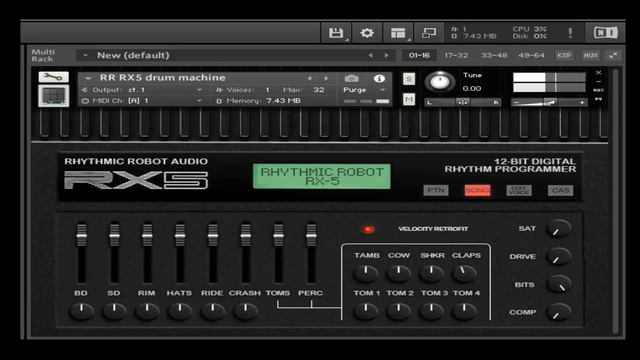Click the RIM volume fader
Image resolution: width=640 pixels, height=360 pixels.
(147, 235)
